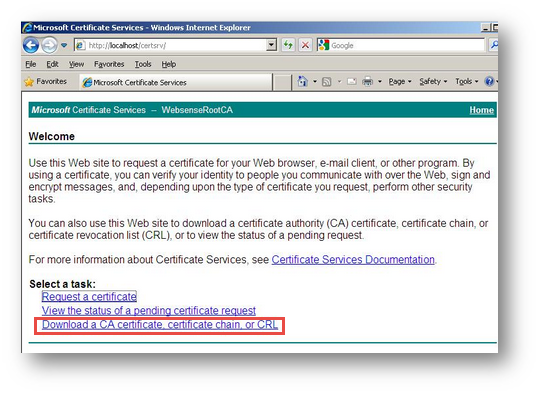Click the blue Help question mark icon

489,82
